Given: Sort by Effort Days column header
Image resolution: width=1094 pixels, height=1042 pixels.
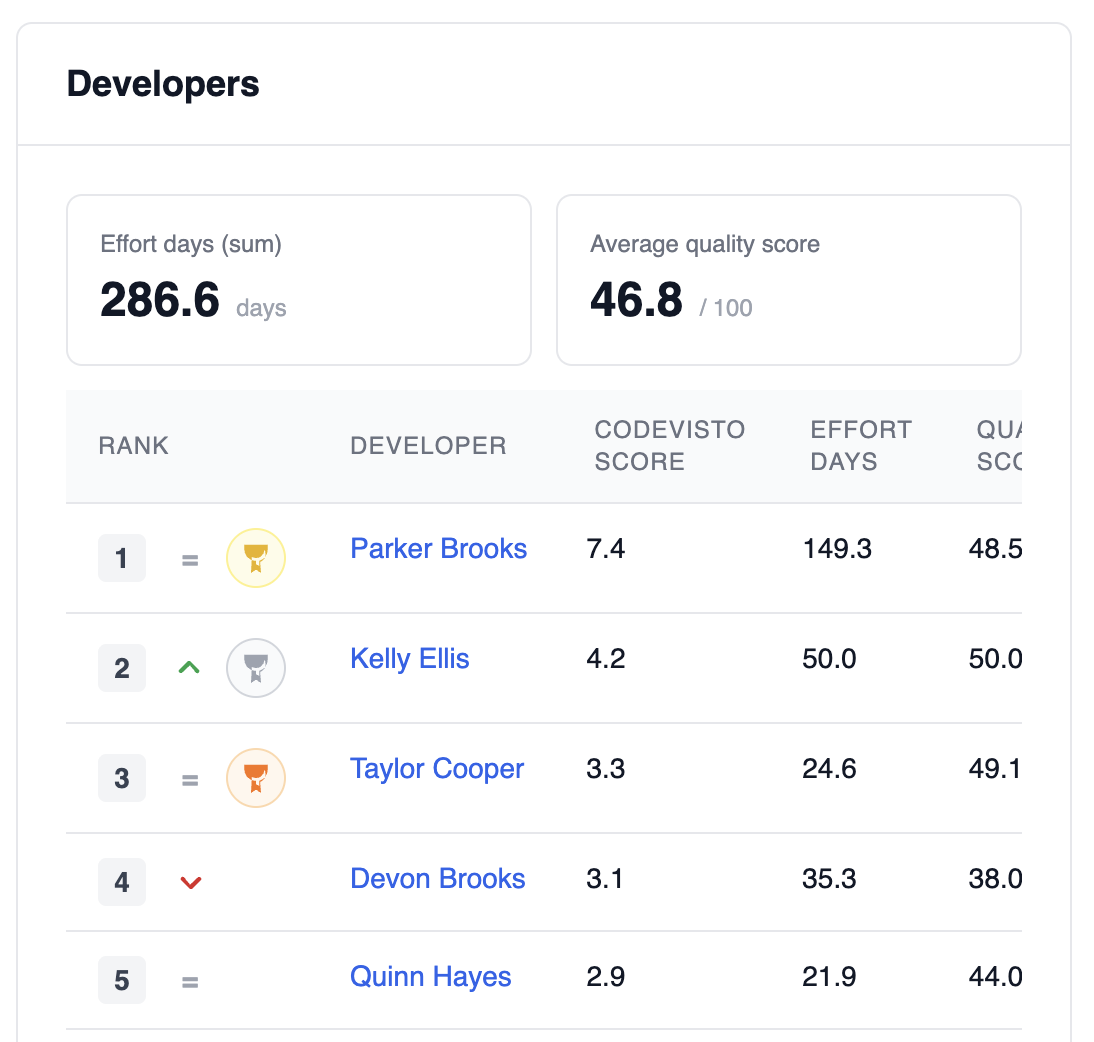Looking at the screenshot, I should point(861,446).
